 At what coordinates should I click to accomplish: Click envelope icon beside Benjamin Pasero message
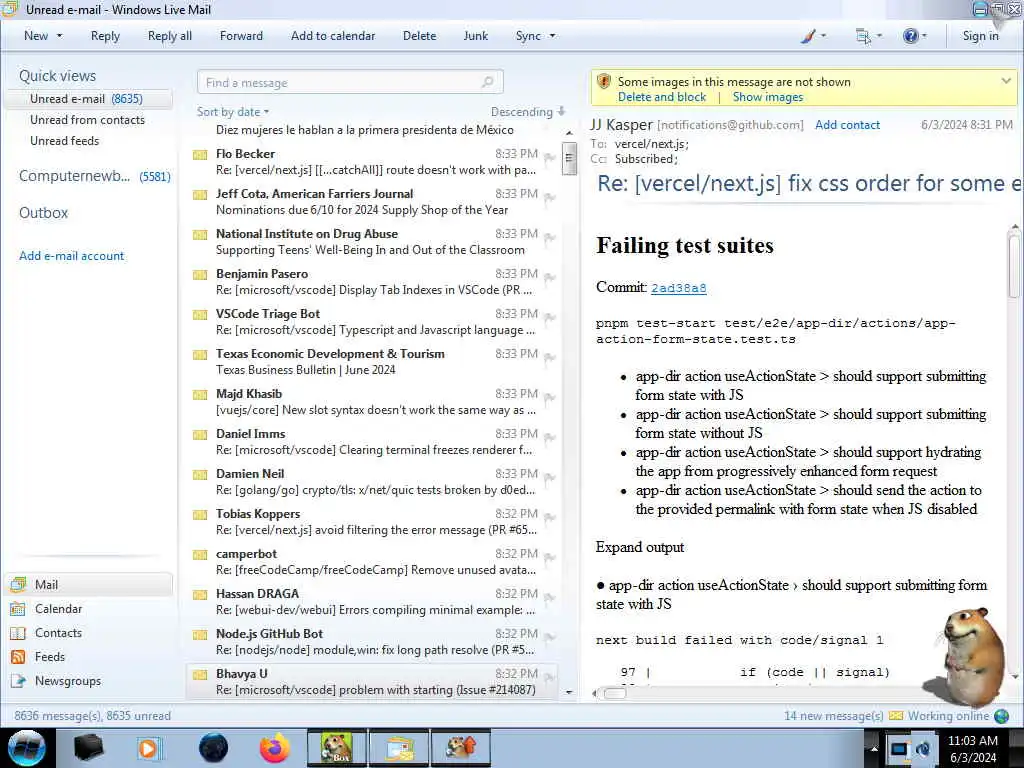click(200, 275)
